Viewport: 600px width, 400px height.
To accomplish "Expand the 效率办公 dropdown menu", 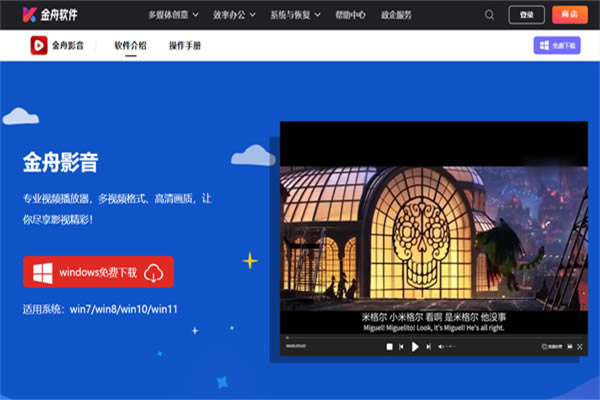I will point(236,15).
